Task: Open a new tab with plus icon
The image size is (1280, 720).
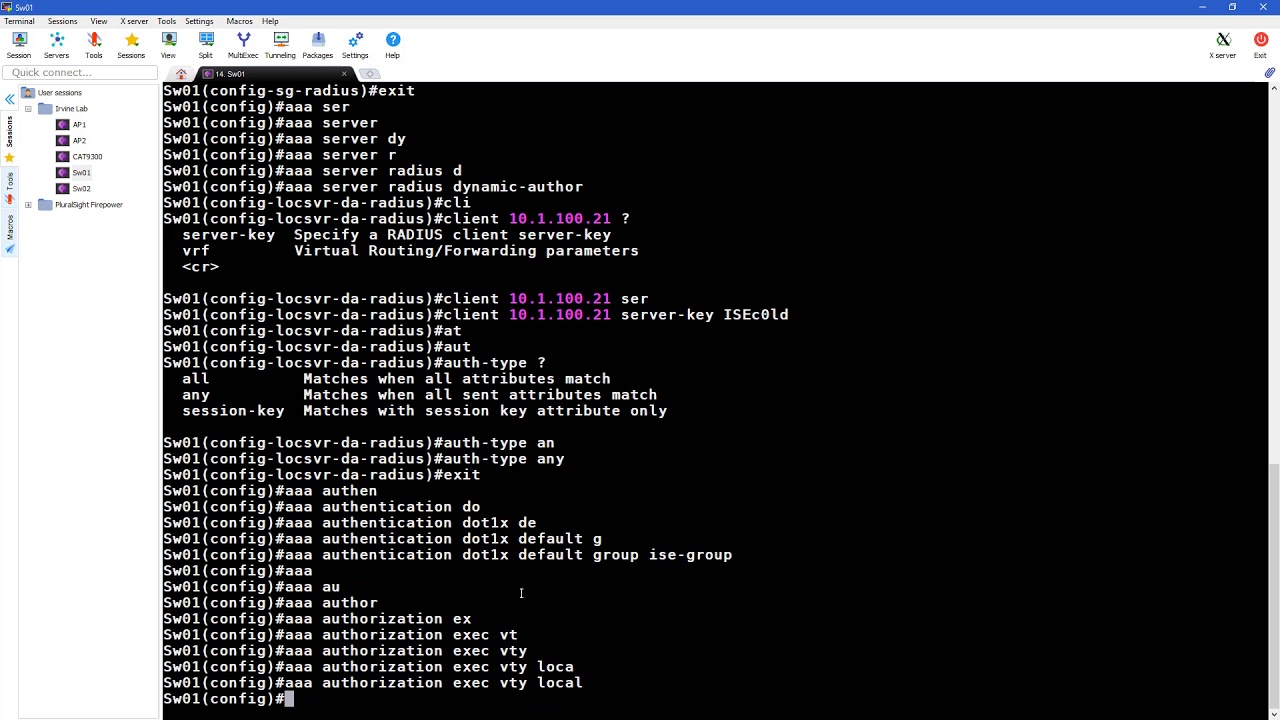Action: point(370,74)
